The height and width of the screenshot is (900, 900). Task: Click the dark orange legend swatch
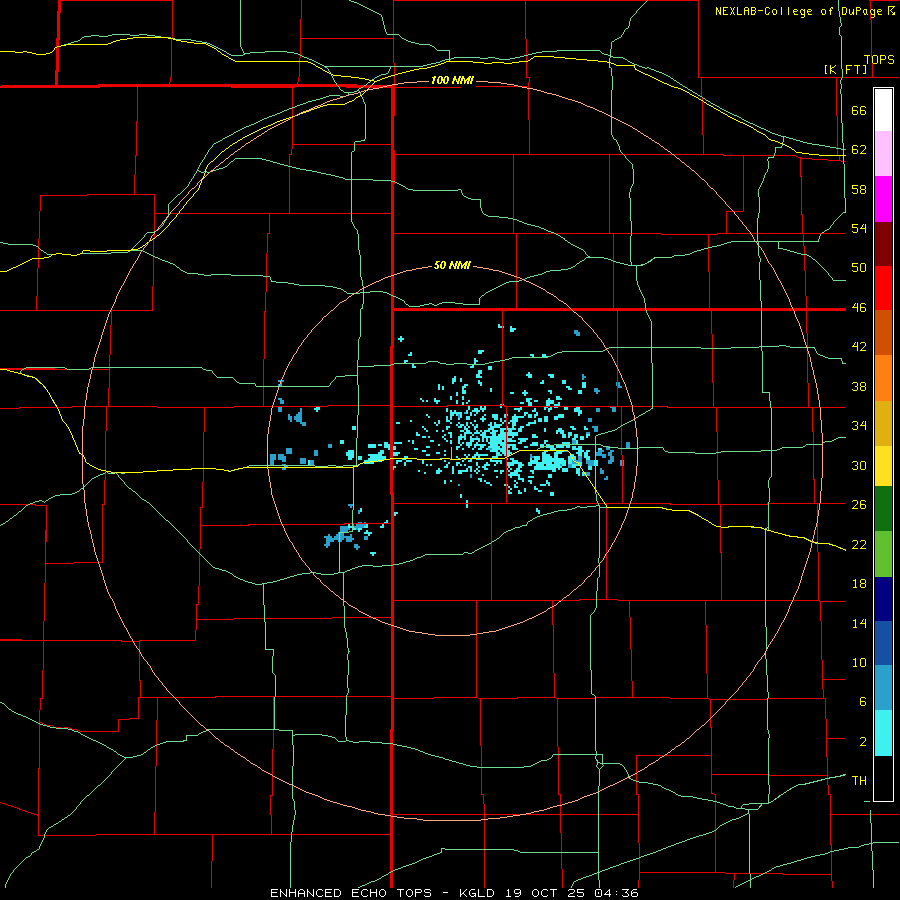pyautogui.click(x=883, y=333)
